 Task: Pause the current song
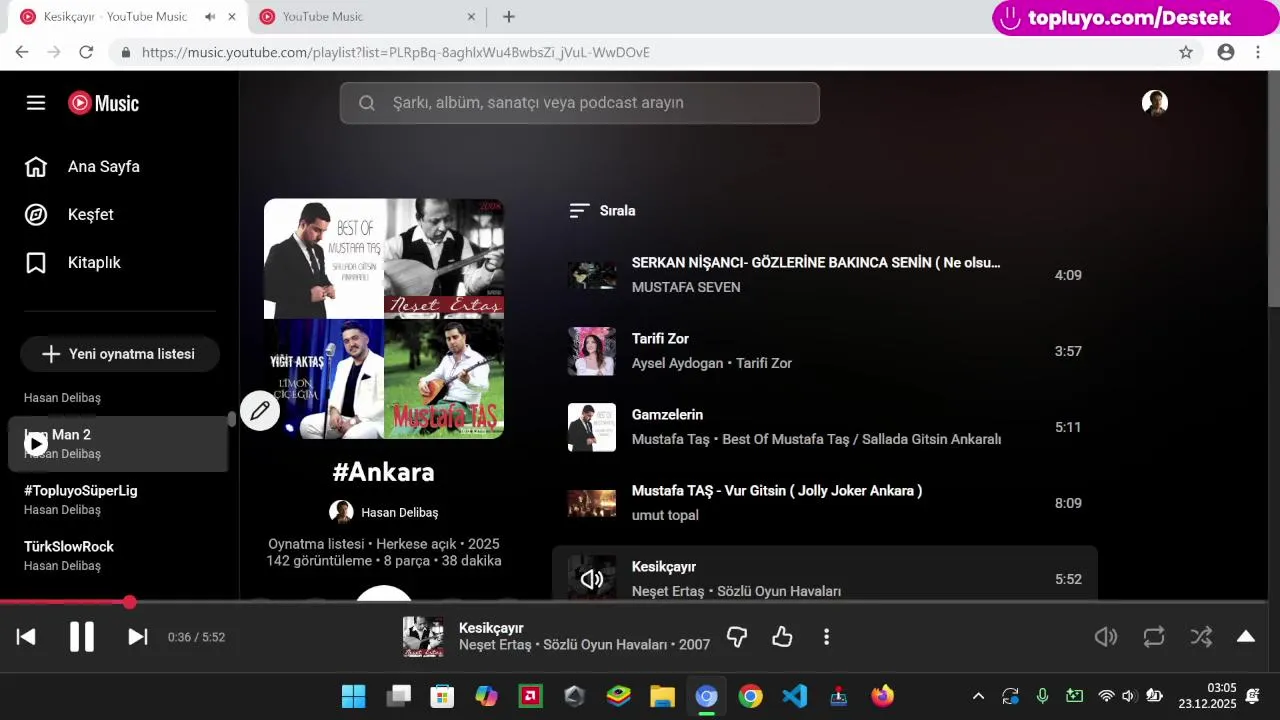[x=82, y=637]
